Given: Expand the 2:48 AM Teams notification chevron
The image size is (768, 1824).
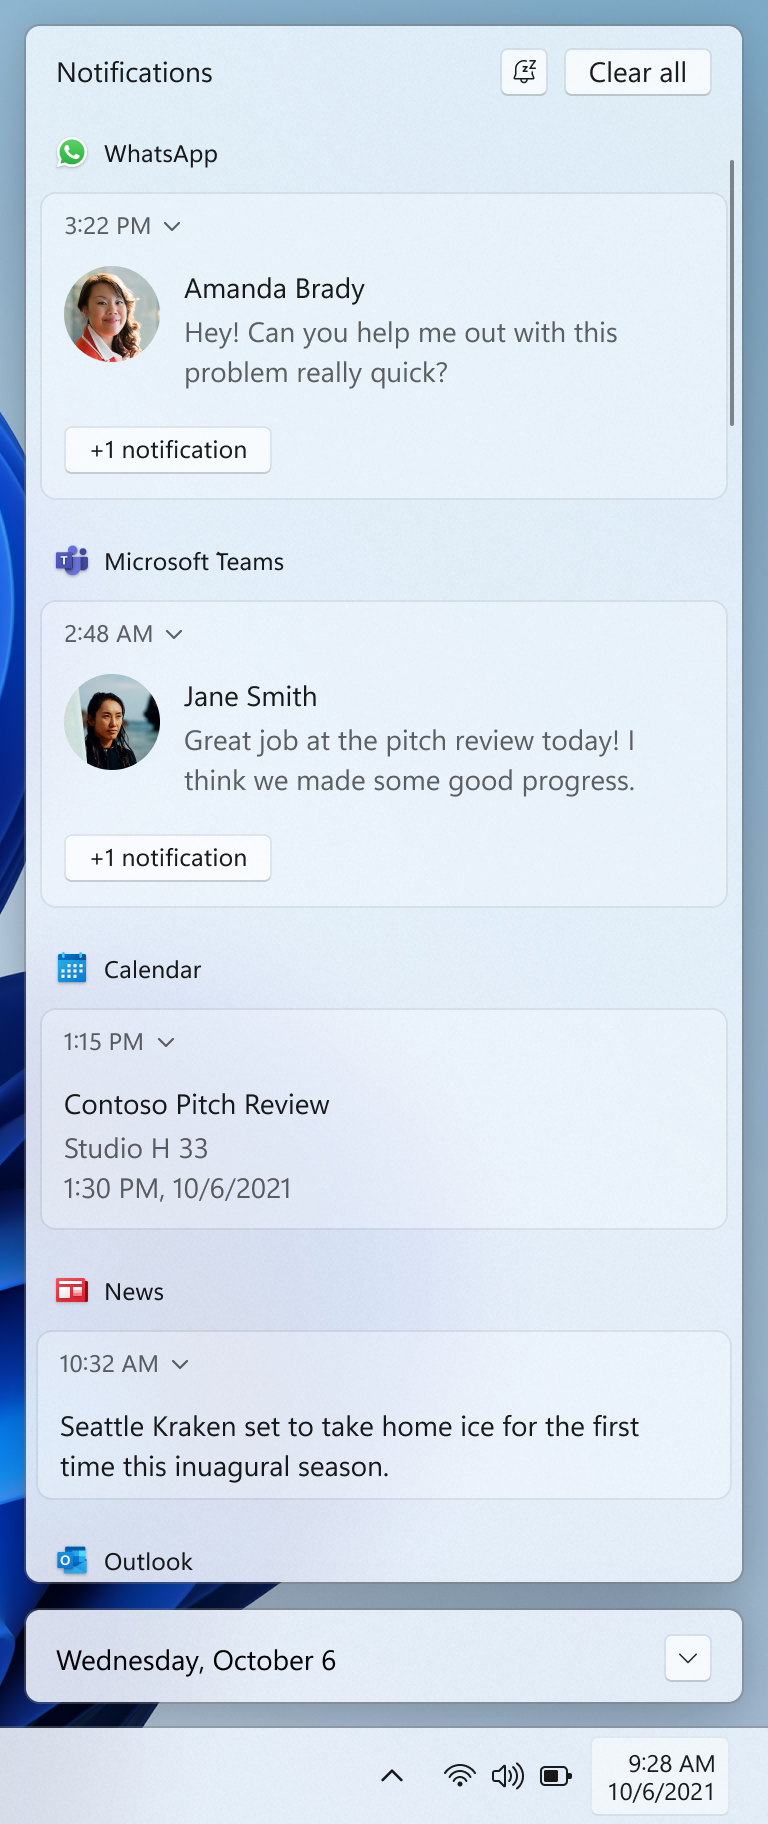Looking at the screenshot, I should point(174,634).
